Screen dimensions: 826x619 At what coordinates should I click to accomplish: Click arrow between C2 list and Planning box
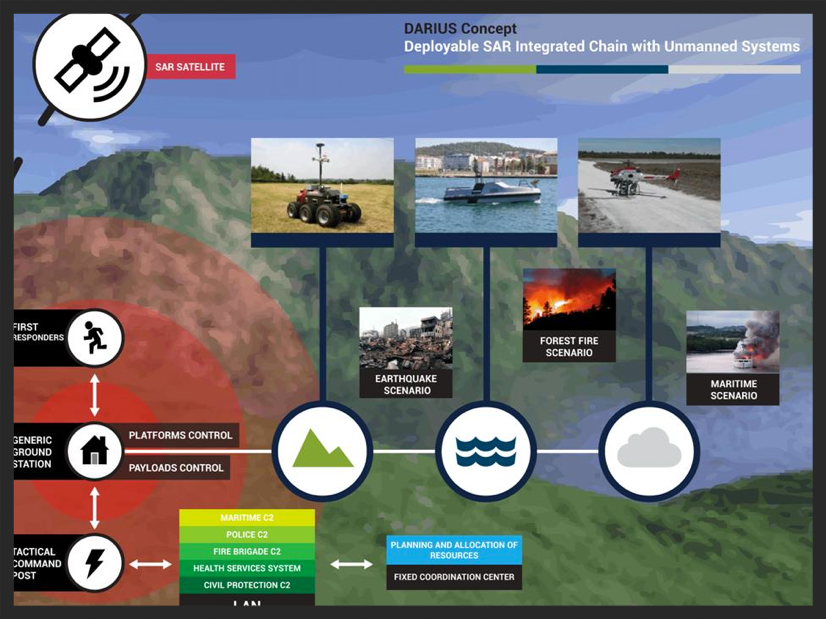click(x=351, y=564)
